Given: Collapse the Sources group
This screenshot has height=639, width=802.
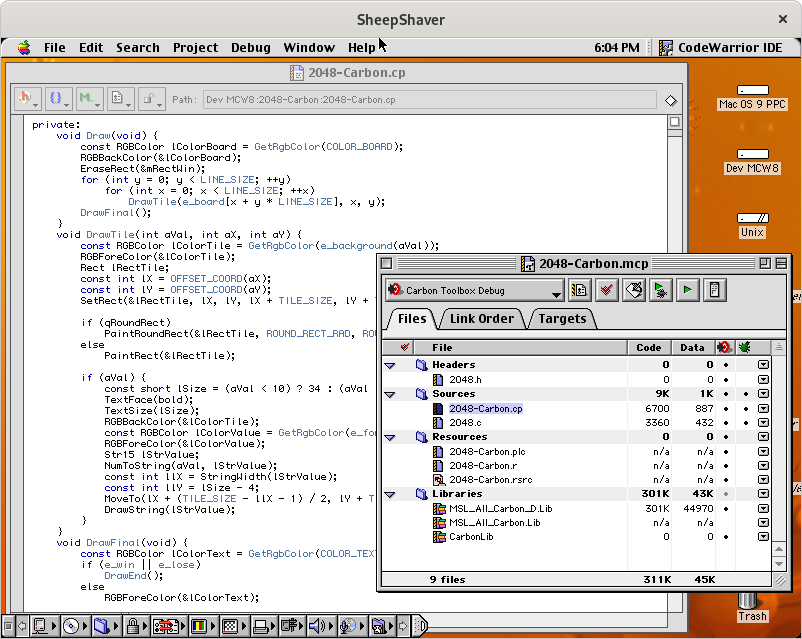Looking at the screenshot, I should [x=390, y=394].
